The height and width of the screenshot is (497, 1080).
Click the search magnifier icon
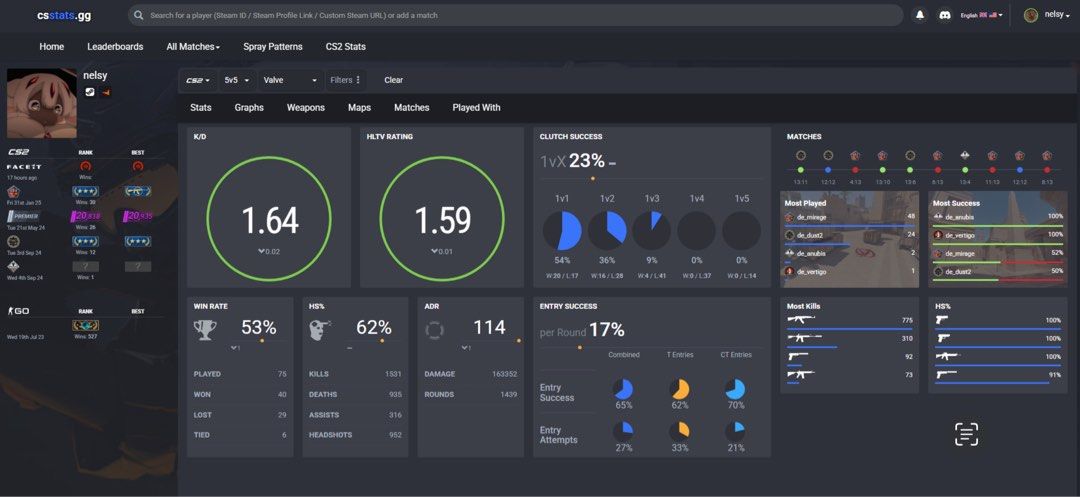click(139, 15)
